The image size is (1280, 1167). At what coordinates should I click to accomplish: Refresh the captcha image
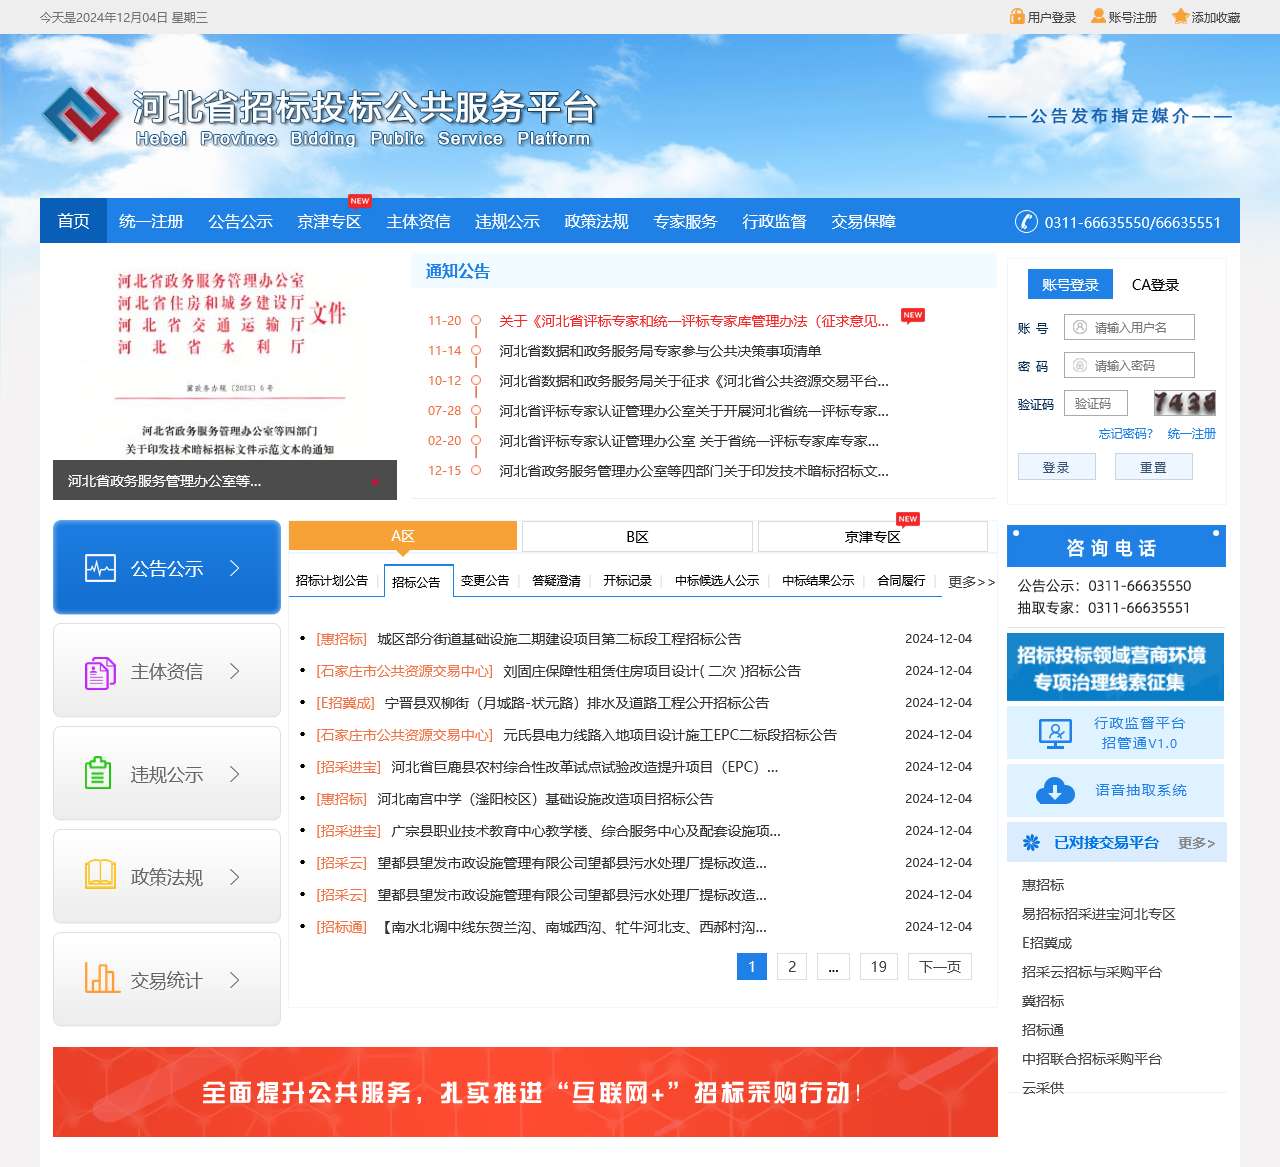point(1184,403)
